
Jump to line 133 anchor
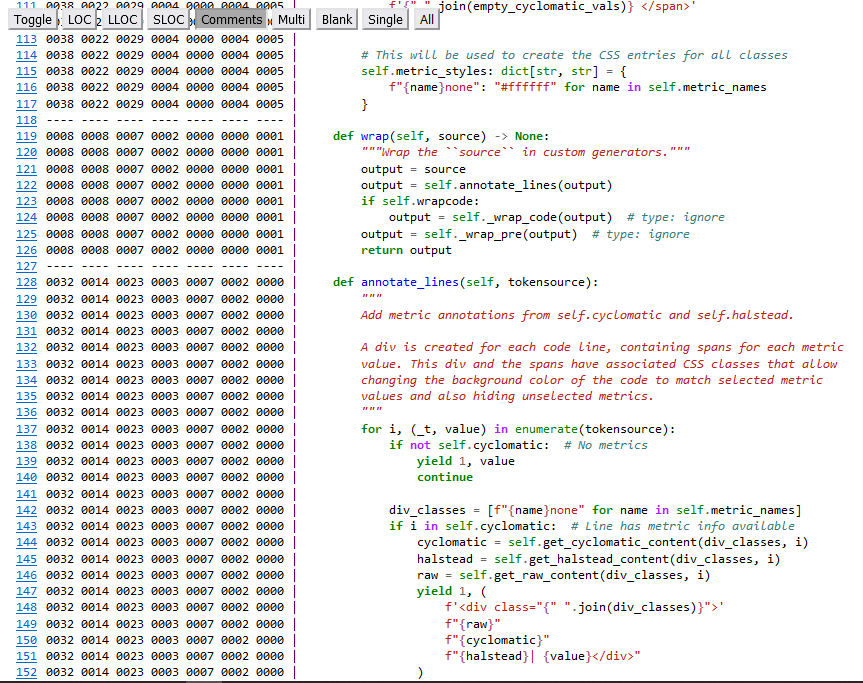coord(26,364)
